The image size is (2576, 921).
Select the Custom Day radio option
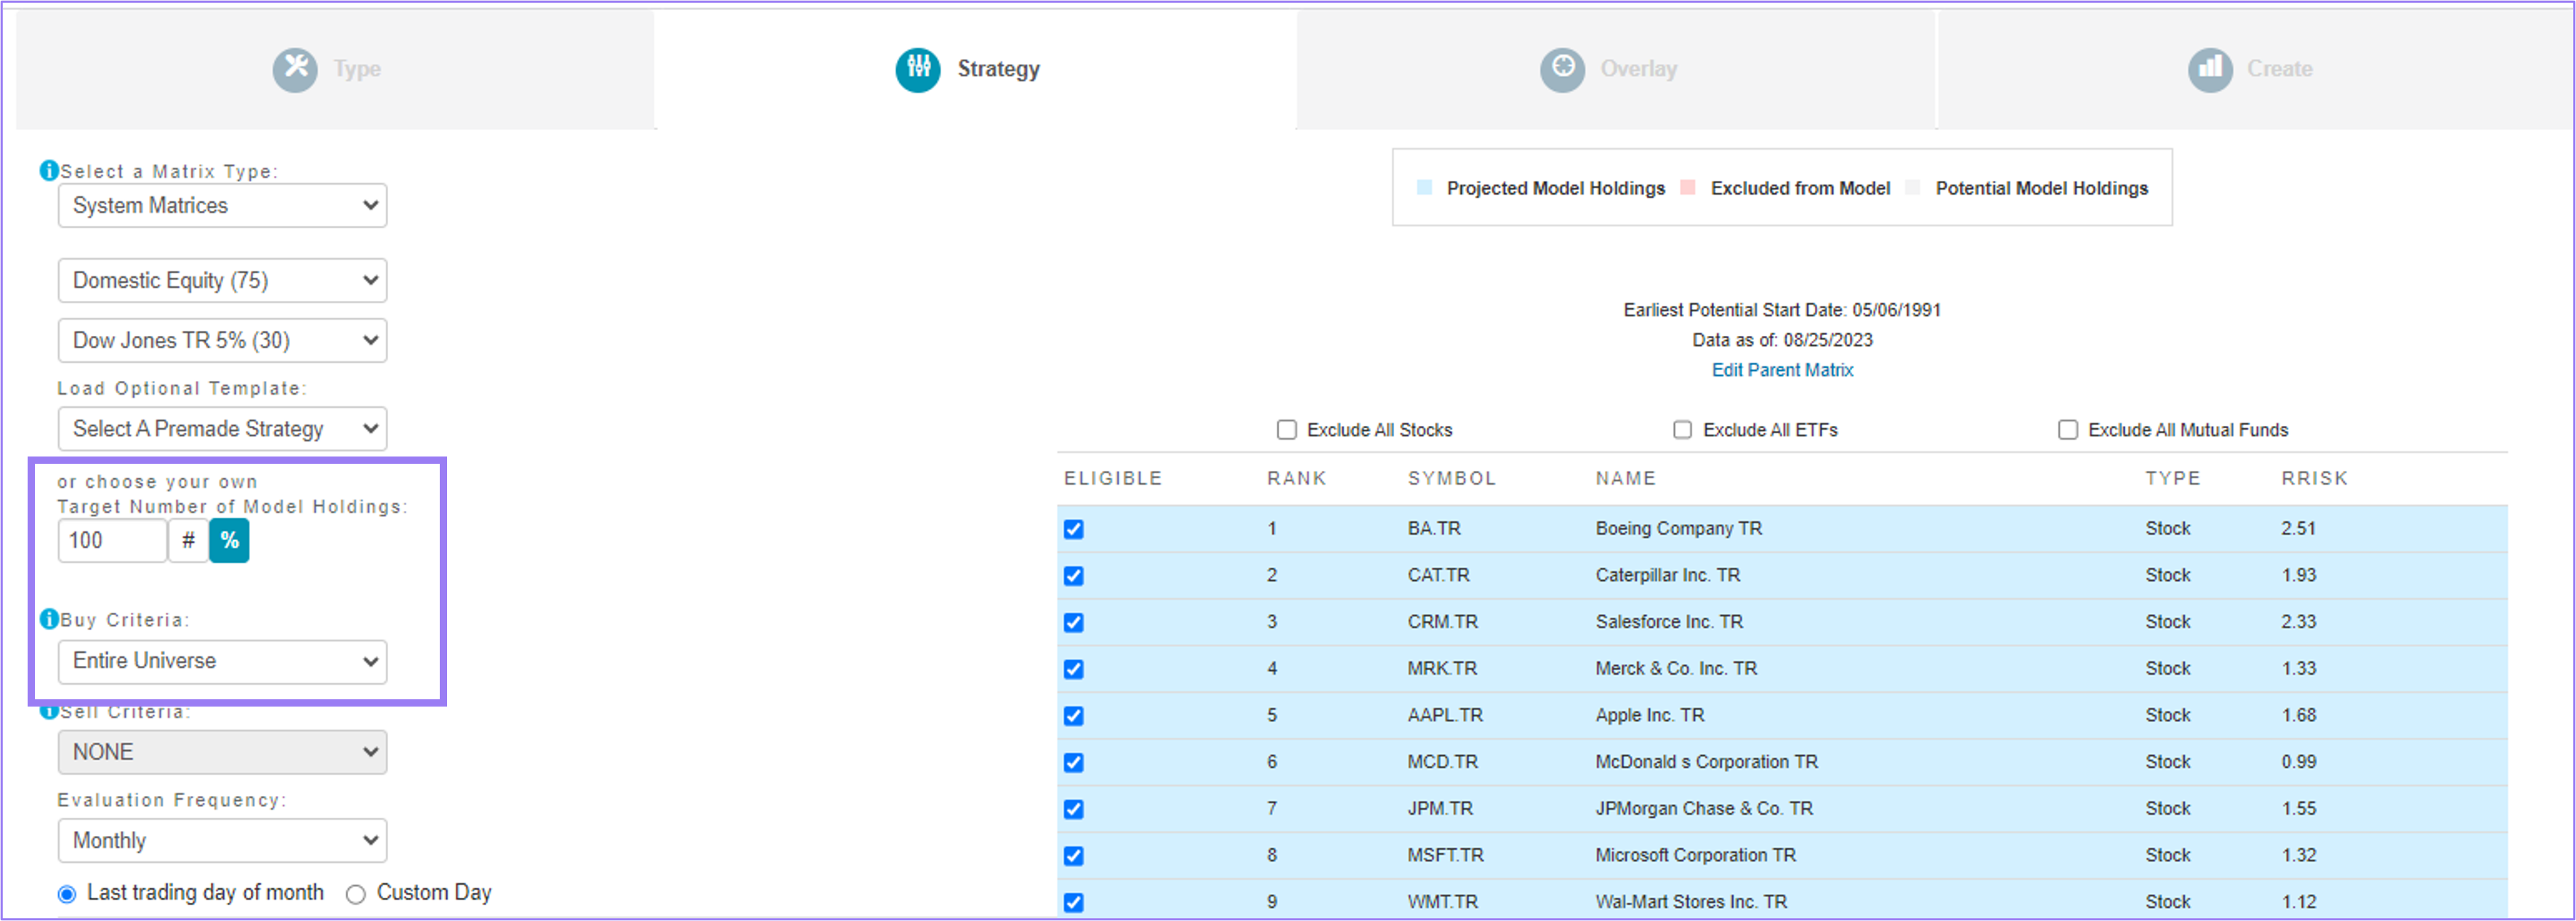point(355,894)
